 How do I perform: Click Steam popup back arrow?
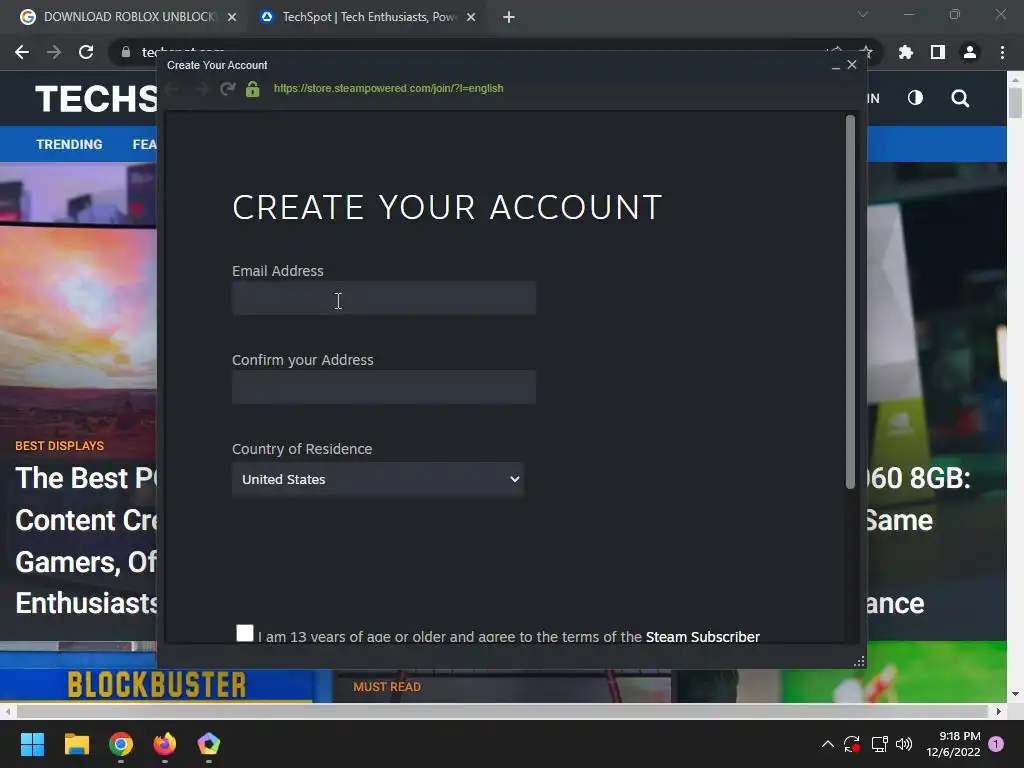(174, 88)
